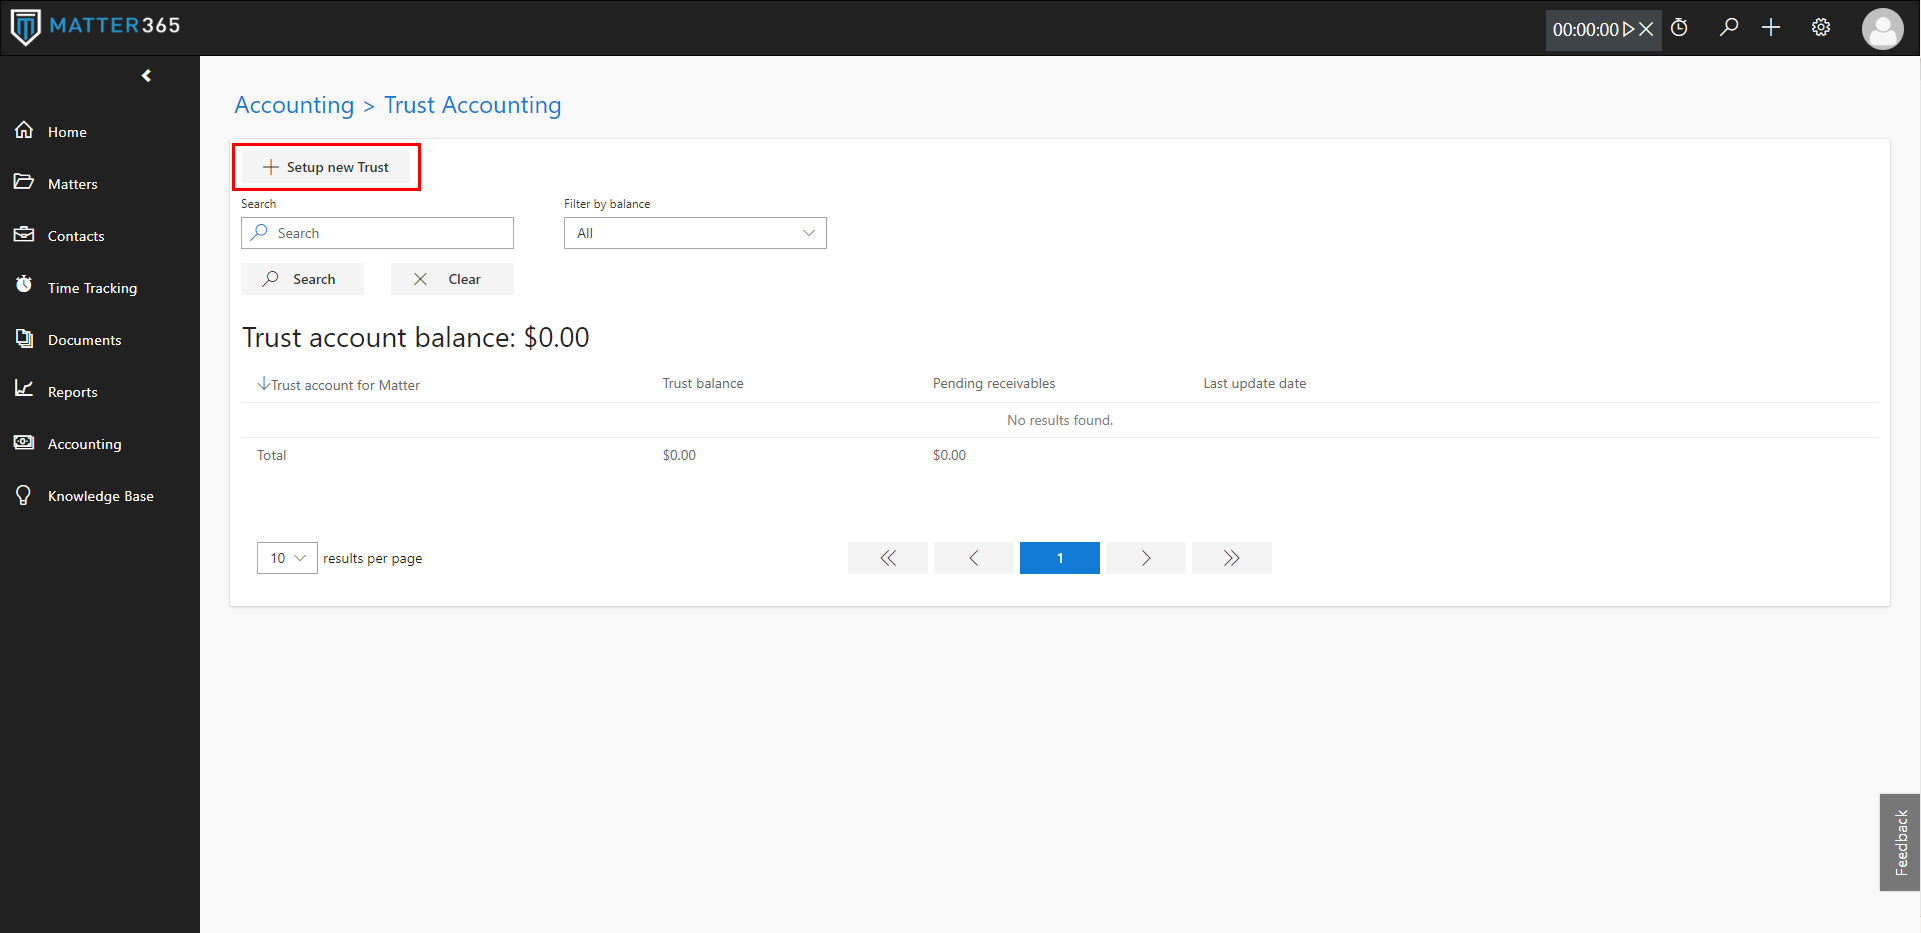Click the plus add icon in header
The image size is (1921, 933).
(1771, 27)
